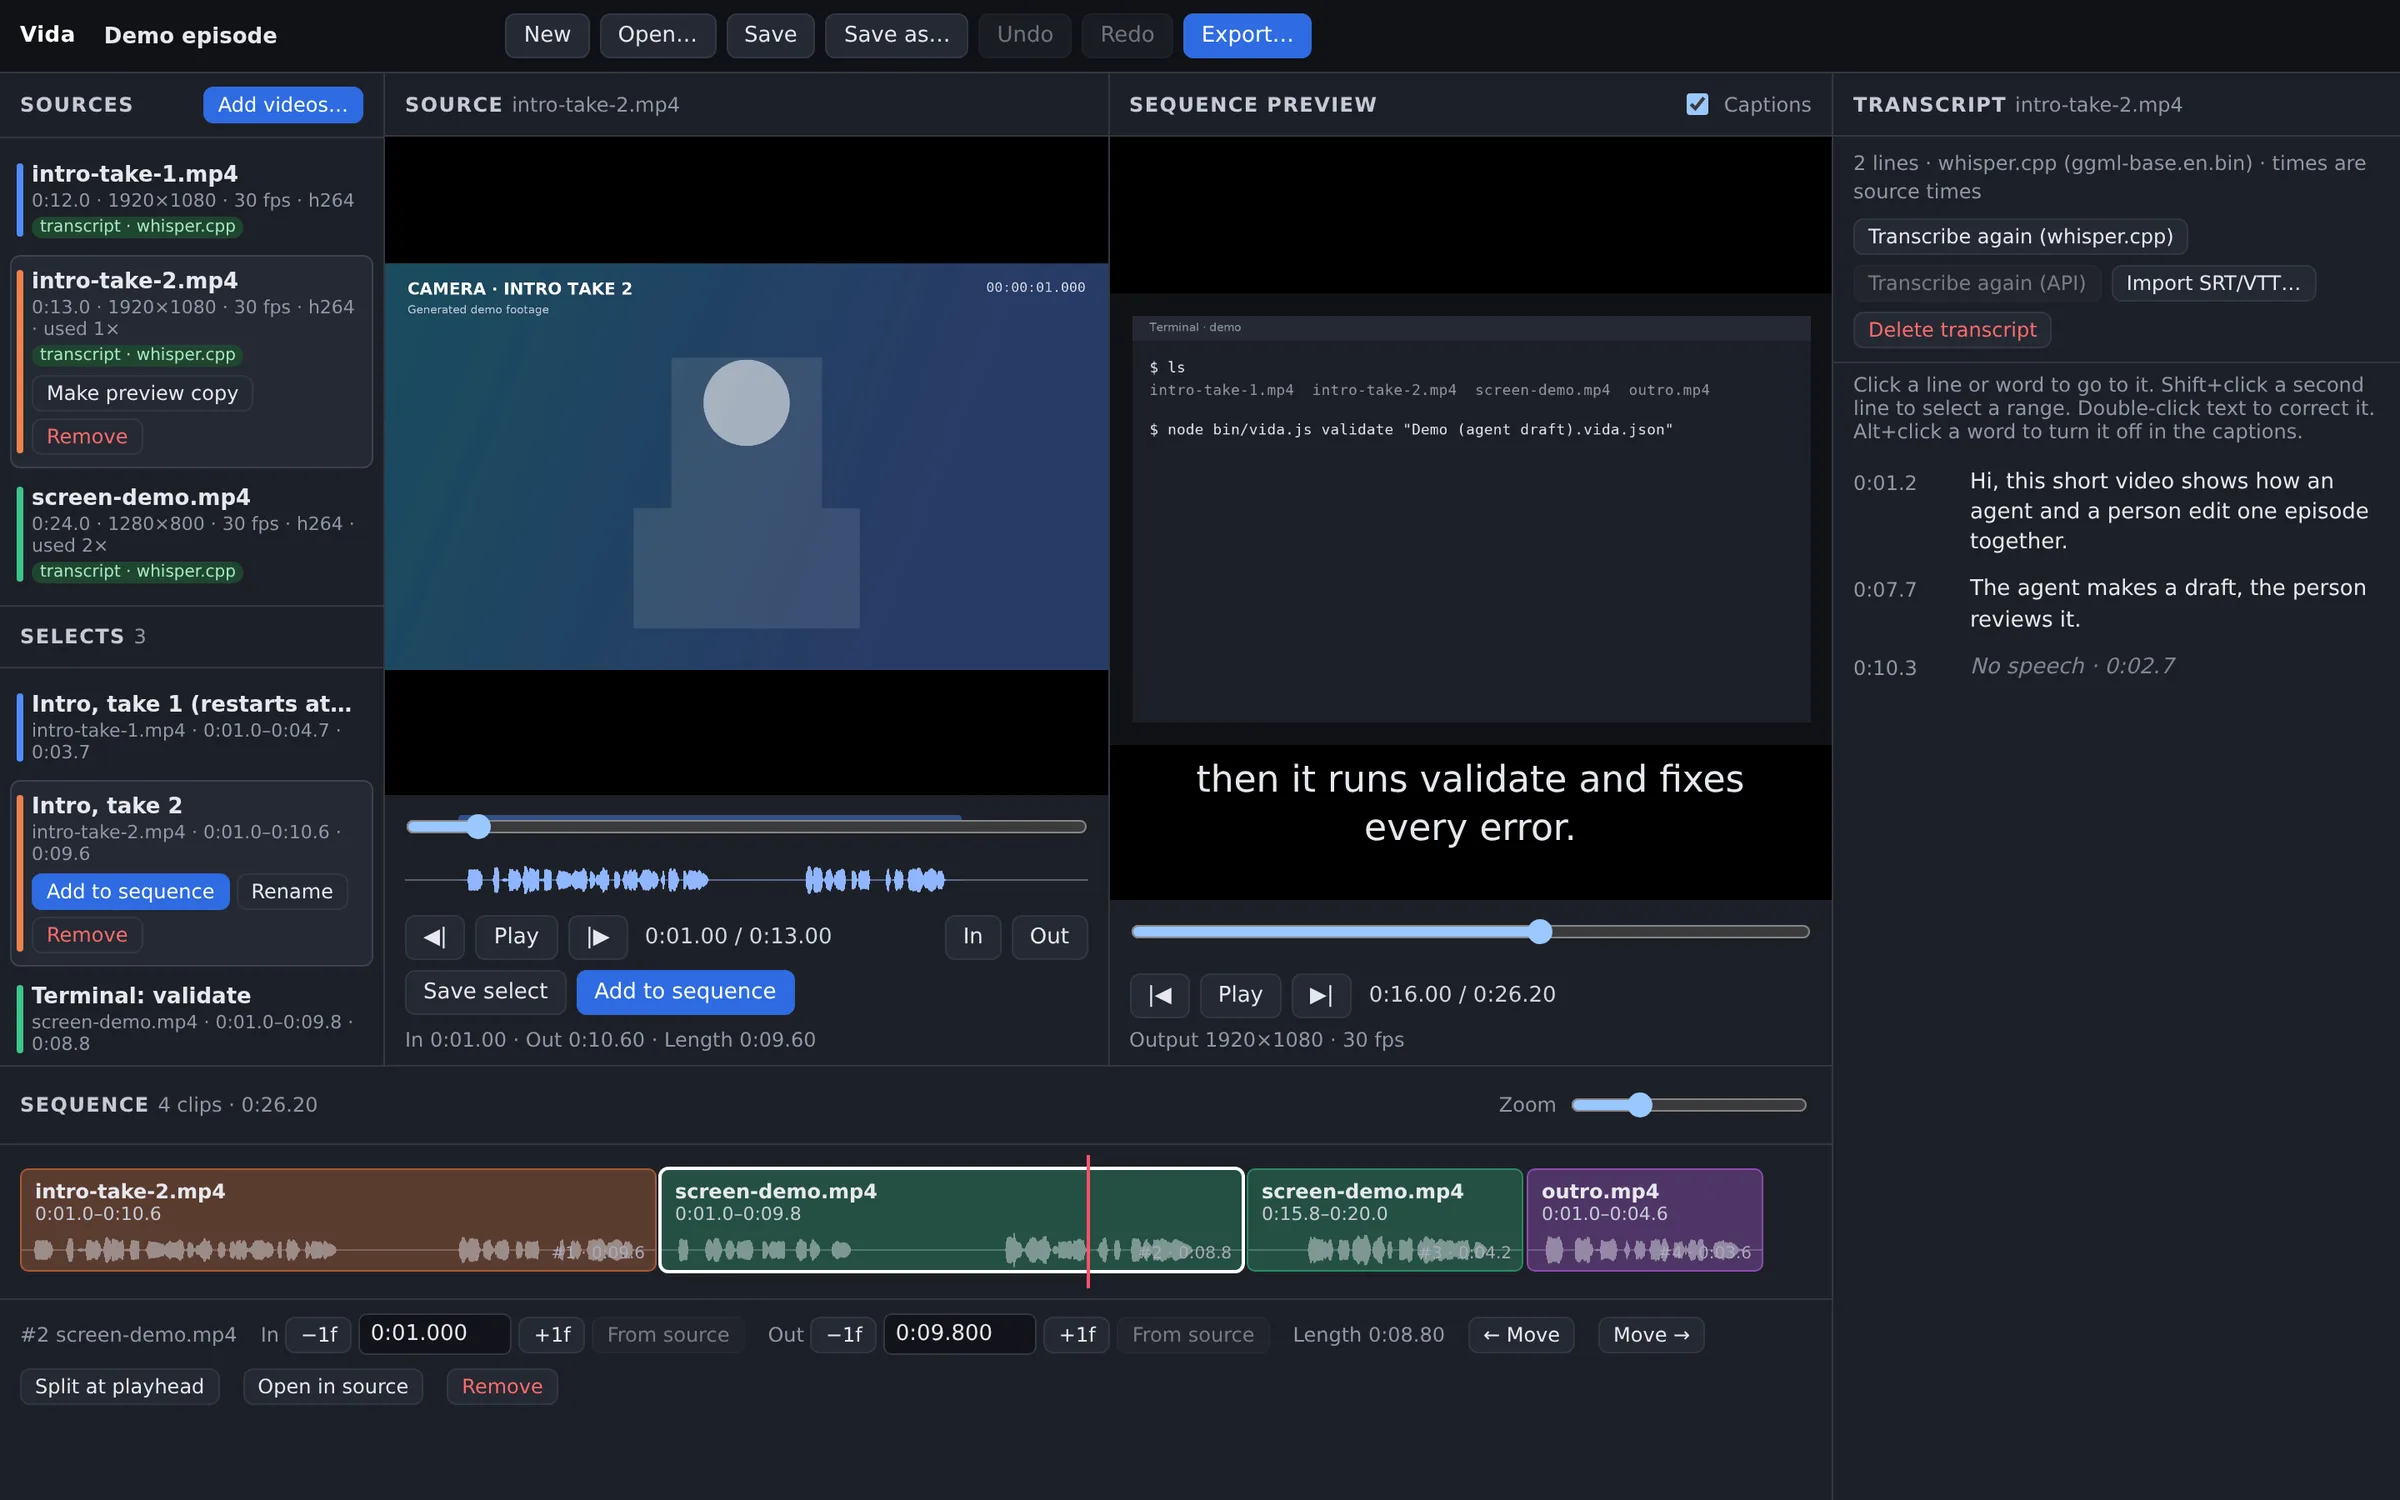This screenshot has width=2400, height=1500.
Task: Nudge clip Out point by −1f
Action: (844, 1335)
